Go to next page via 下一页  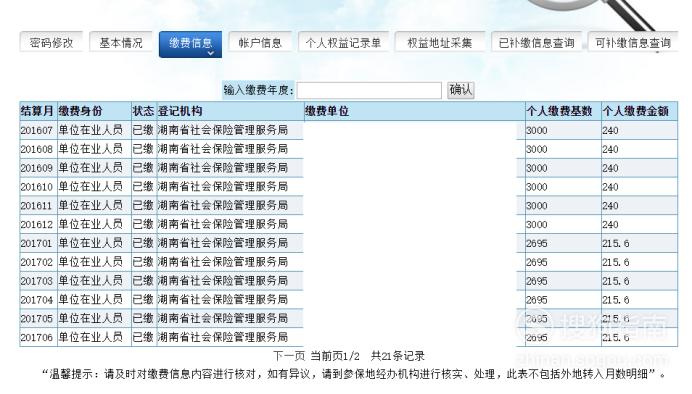tap(289, 356)
